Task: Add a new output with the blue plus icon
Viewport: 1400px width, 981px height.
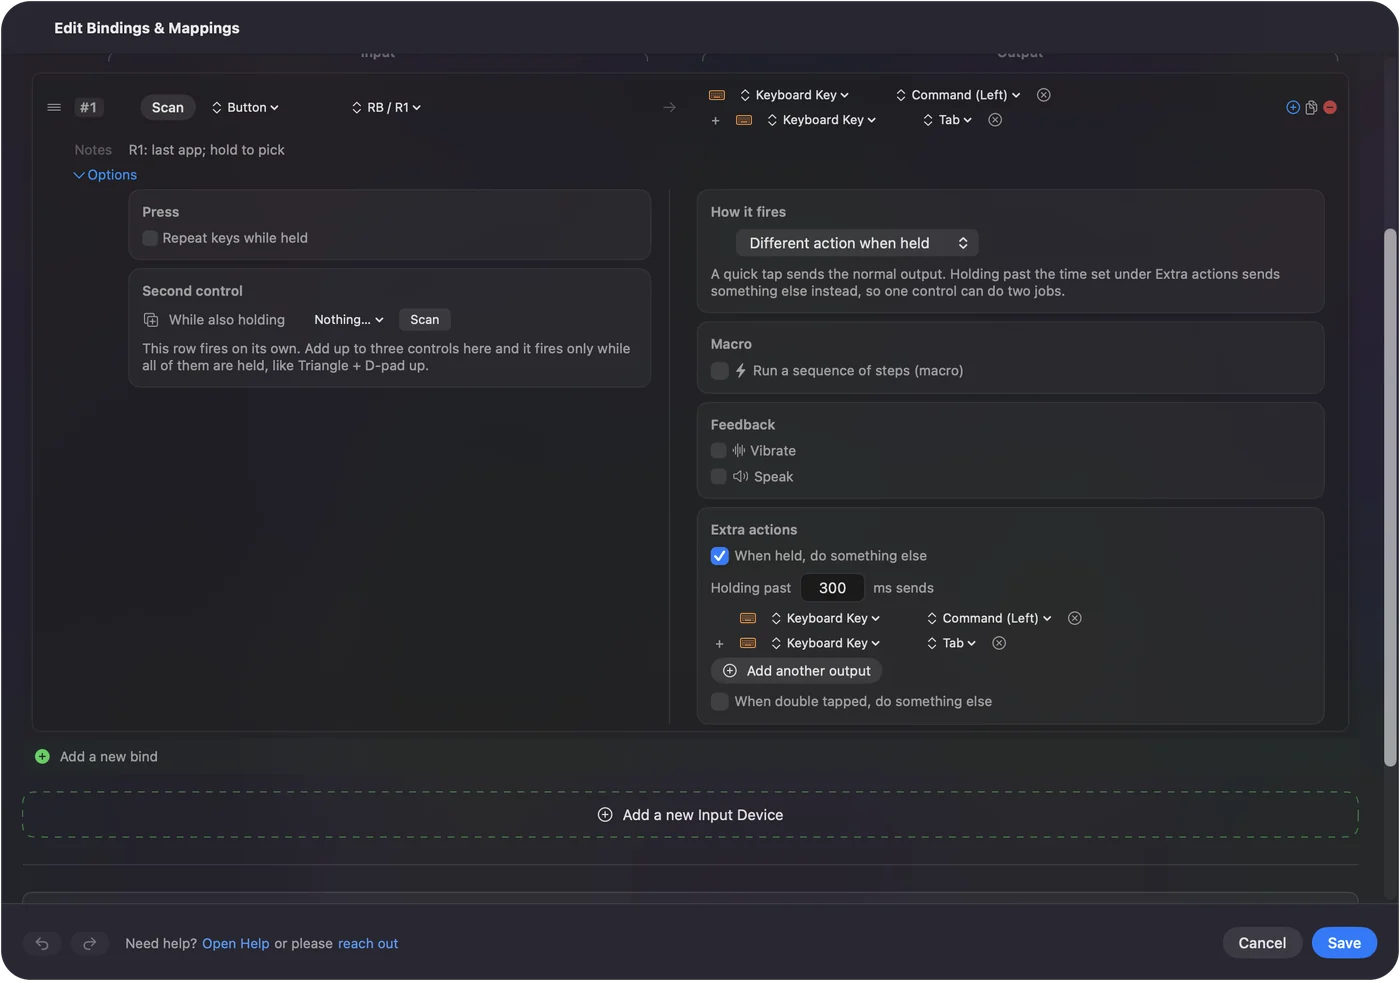Action: [x=1293, y=107]
